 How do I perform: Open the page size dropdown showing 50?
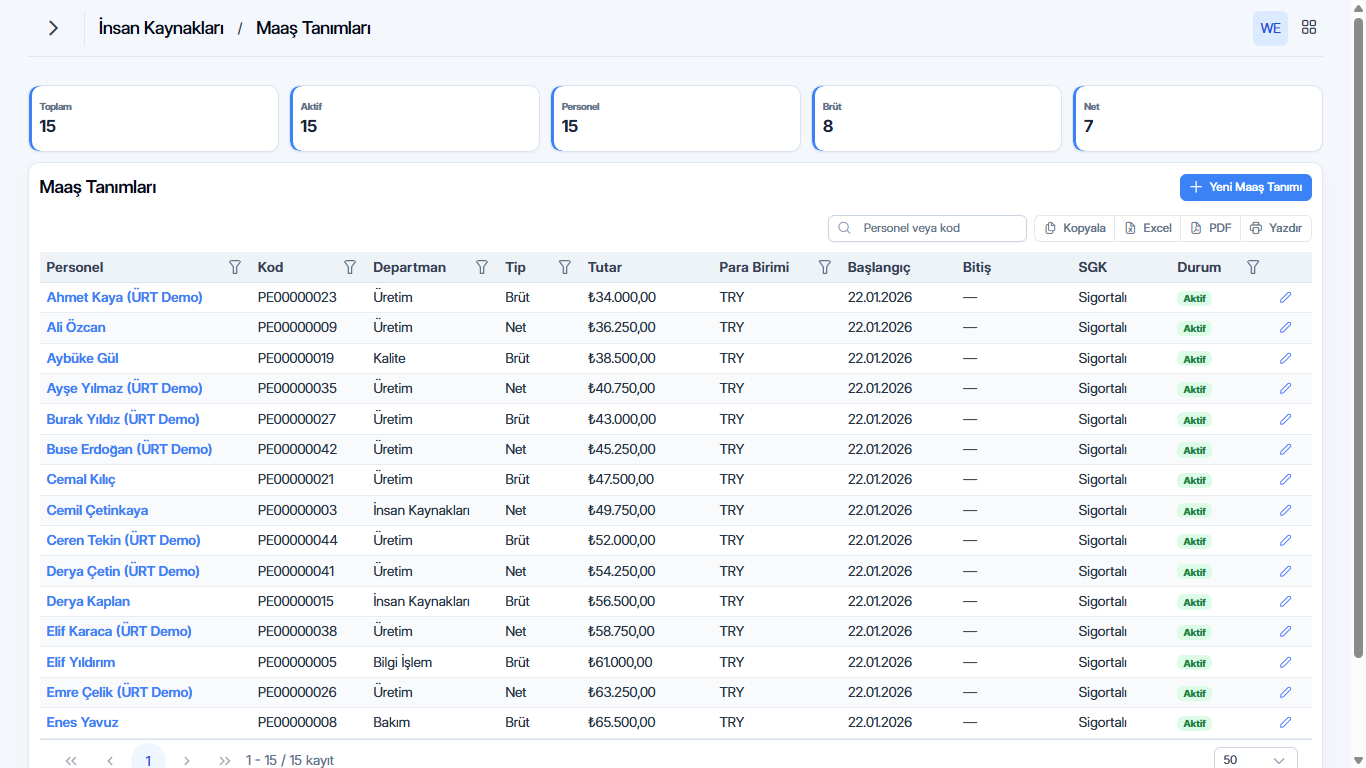click(1256, 760)
